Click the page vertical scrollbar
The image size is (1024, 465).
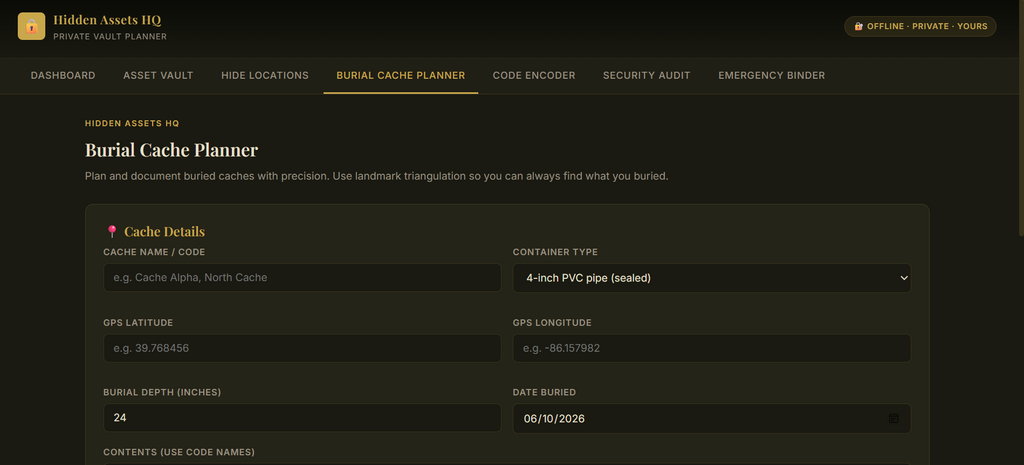click(x=1021, y=118)
